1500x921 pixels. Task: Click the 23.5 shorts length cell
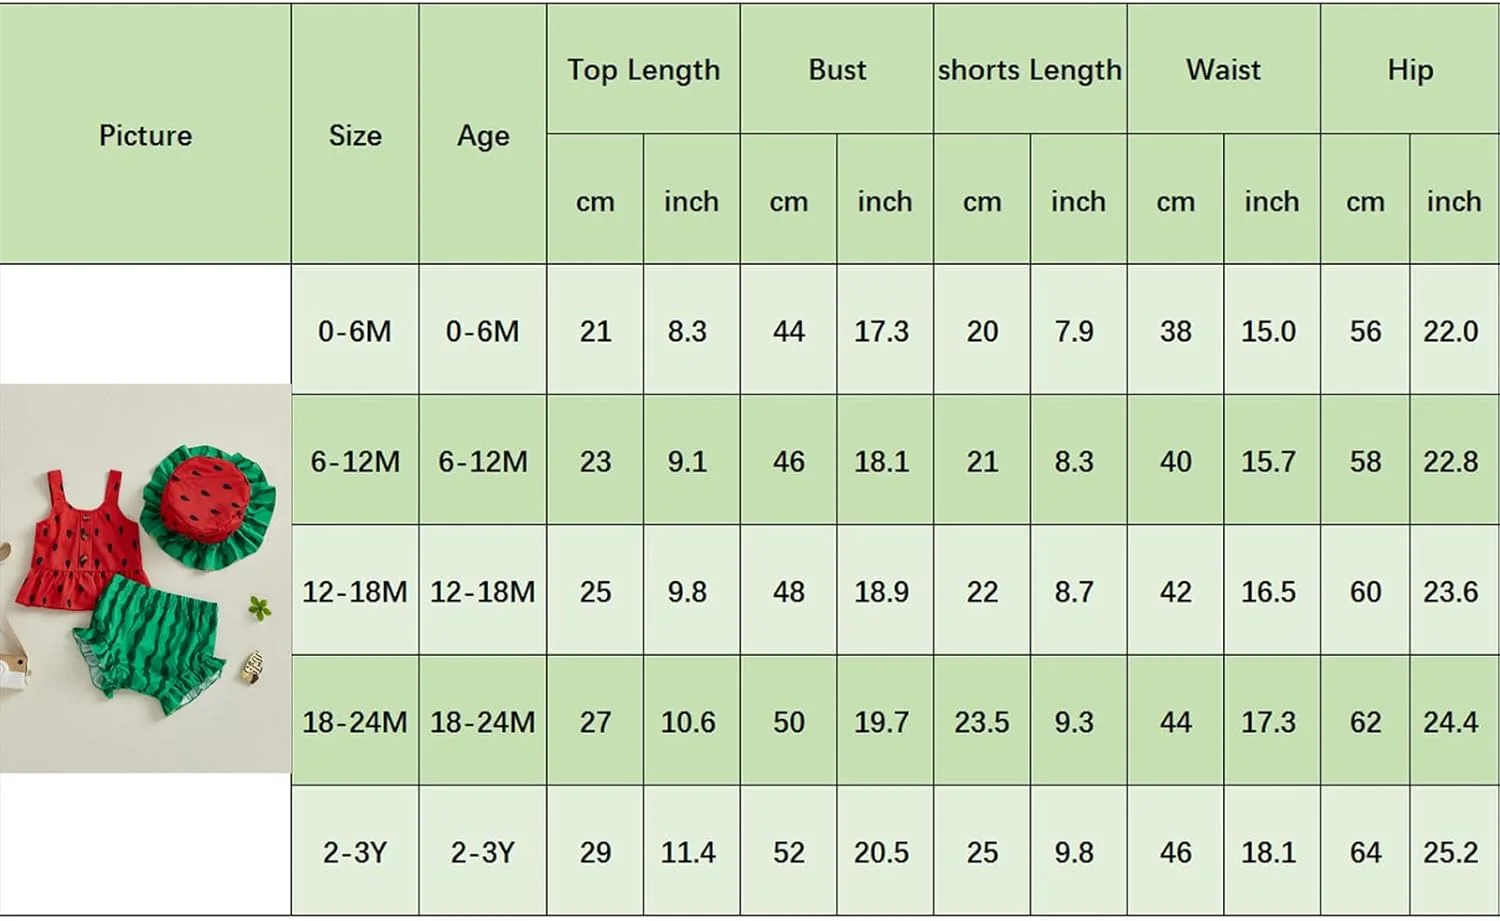(982, 721)
